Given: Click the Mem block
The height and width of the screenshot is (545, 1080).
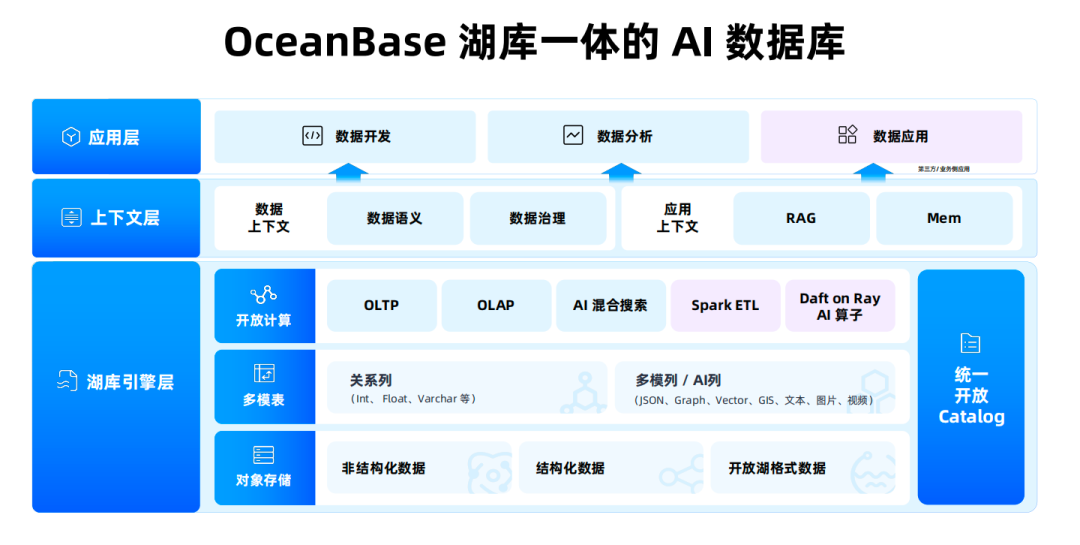Looking at the screenshot, I should (944, 218).
